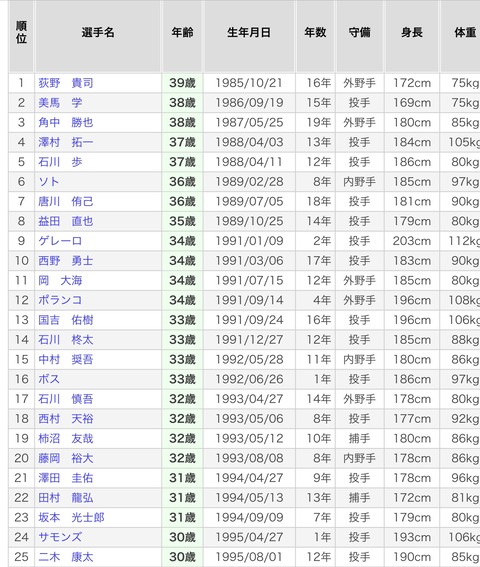Open player link ゲレーロ
480x567 pixels.
point(60,241)
